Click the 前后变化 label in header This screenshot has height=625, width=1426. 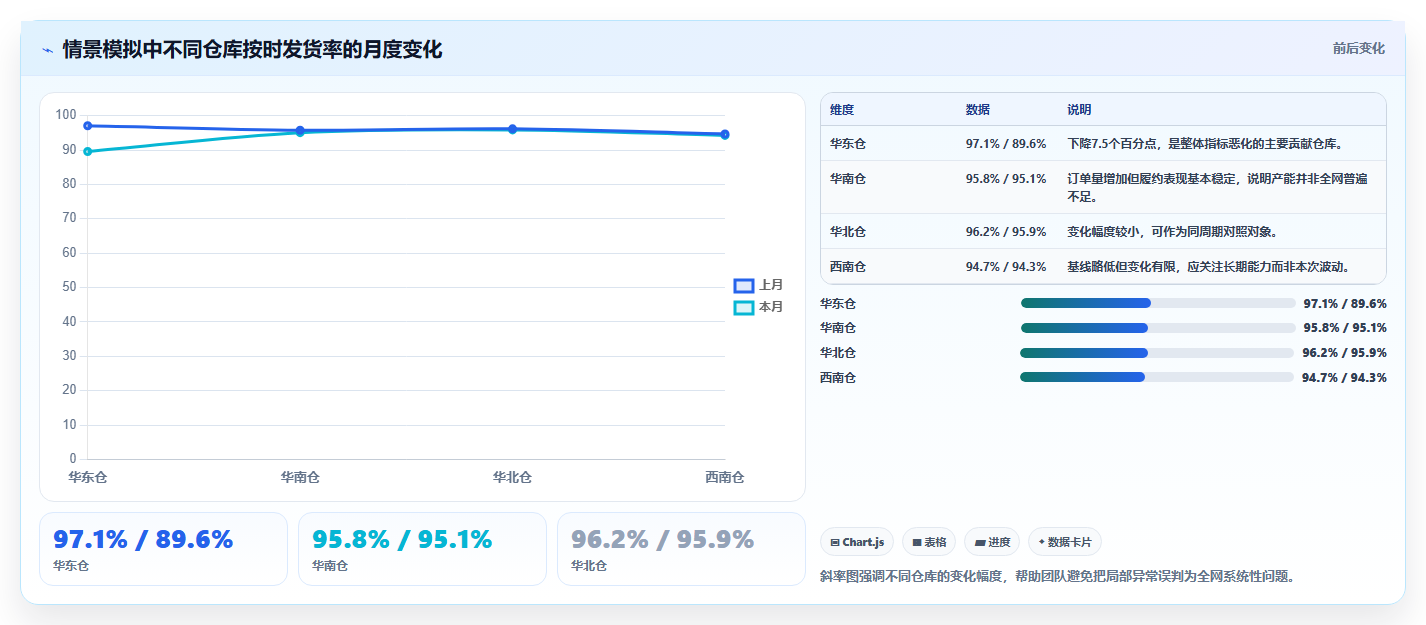coord(1358,48)
